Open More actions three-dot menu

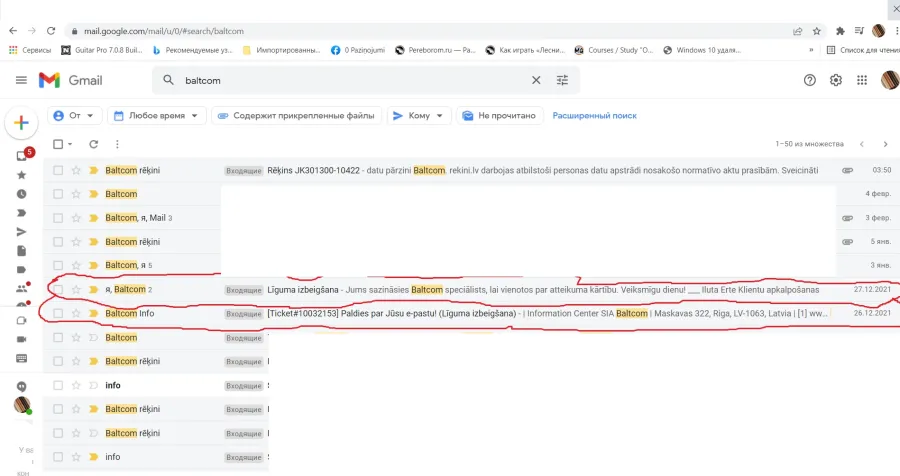click(x=117, y=144)
